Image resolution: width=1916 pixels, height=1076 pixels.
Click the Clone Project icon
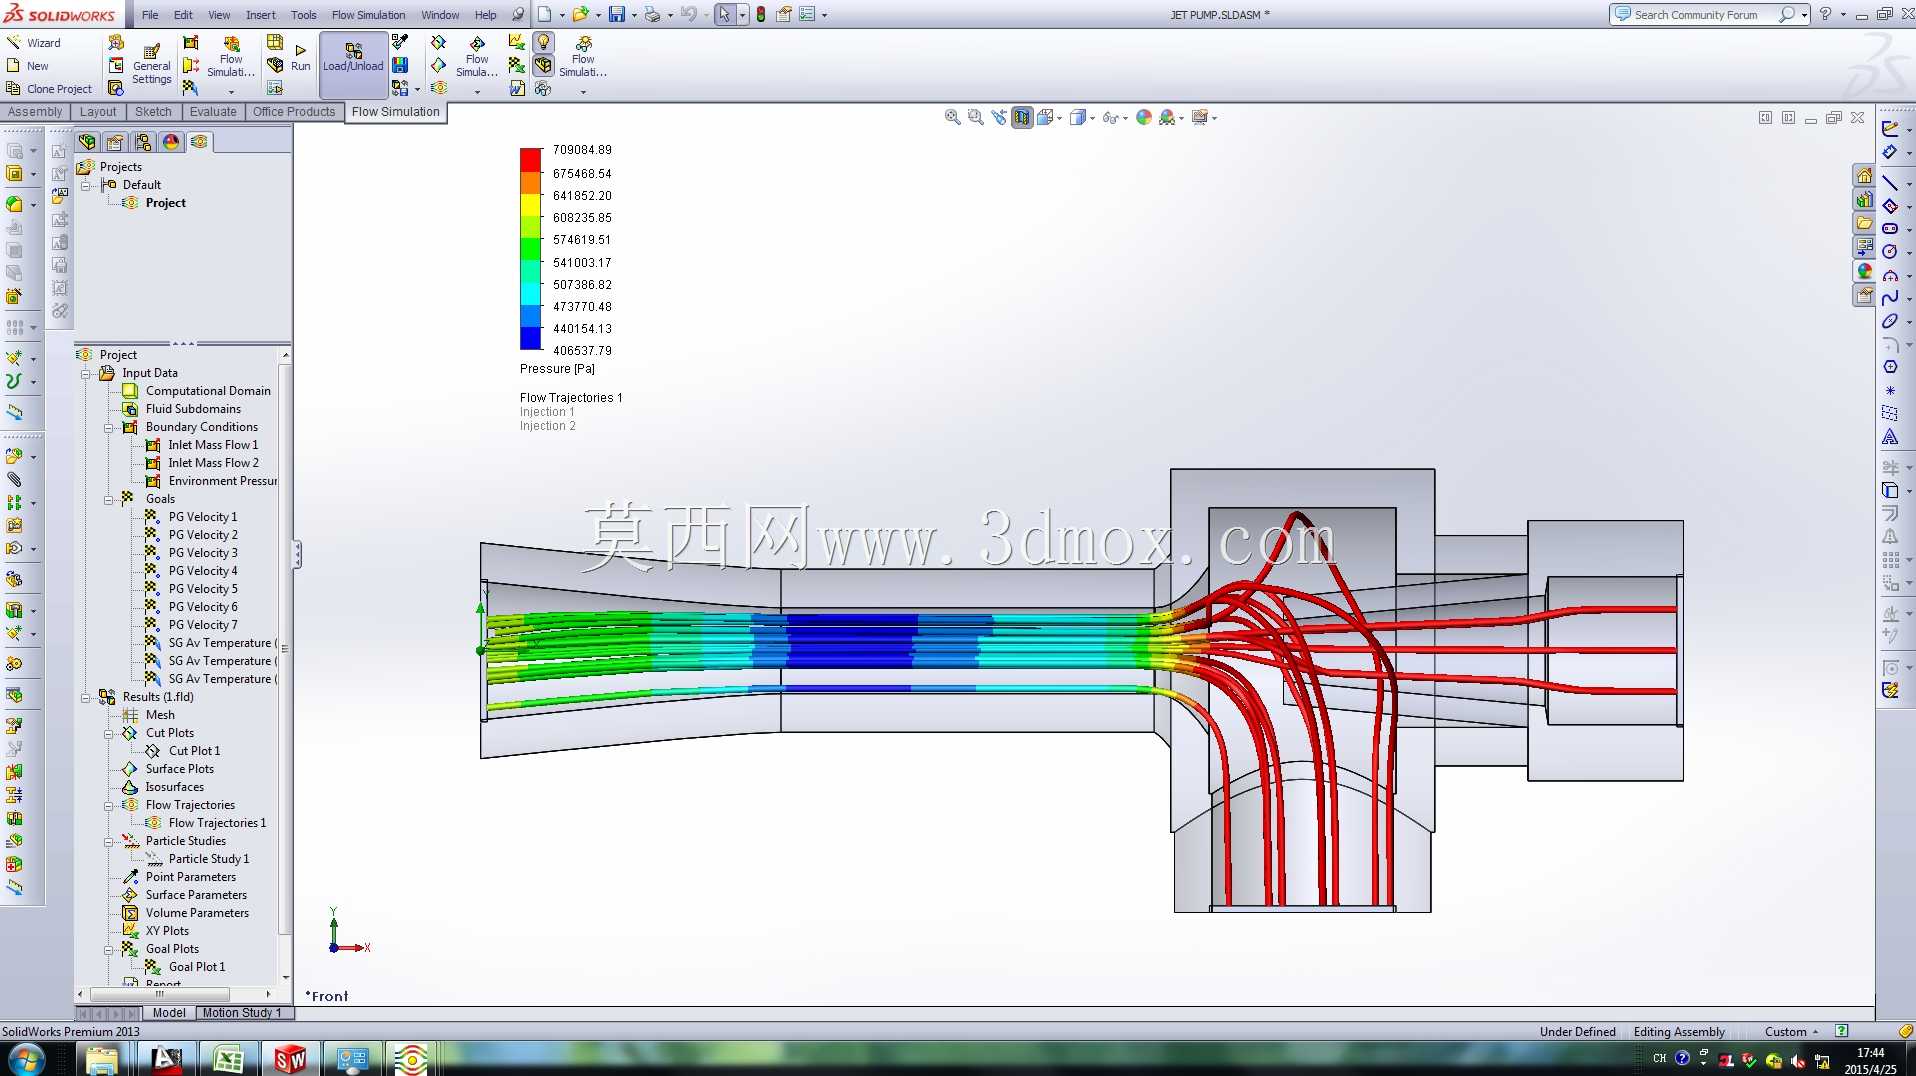tap(14, 89)
